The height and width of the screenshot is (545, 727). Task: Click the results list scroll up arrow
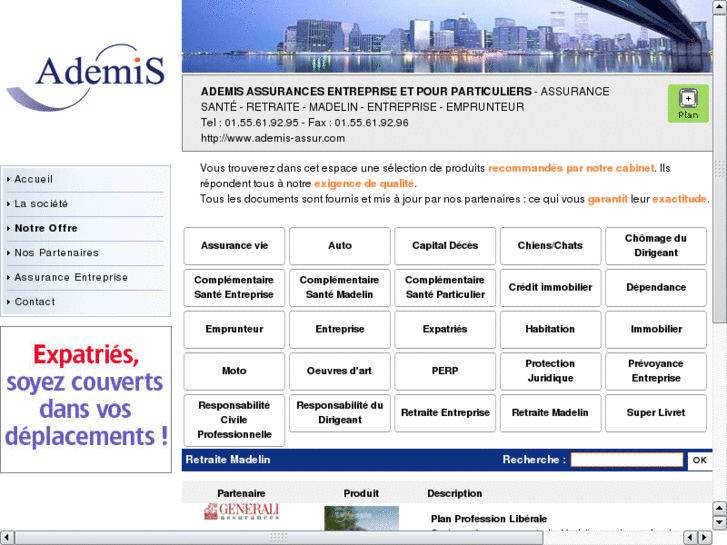719,508
